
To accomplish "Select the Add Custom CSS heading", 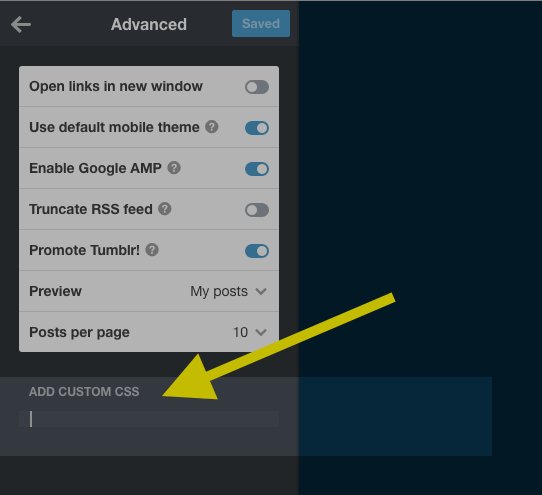I will pos(84,392).
